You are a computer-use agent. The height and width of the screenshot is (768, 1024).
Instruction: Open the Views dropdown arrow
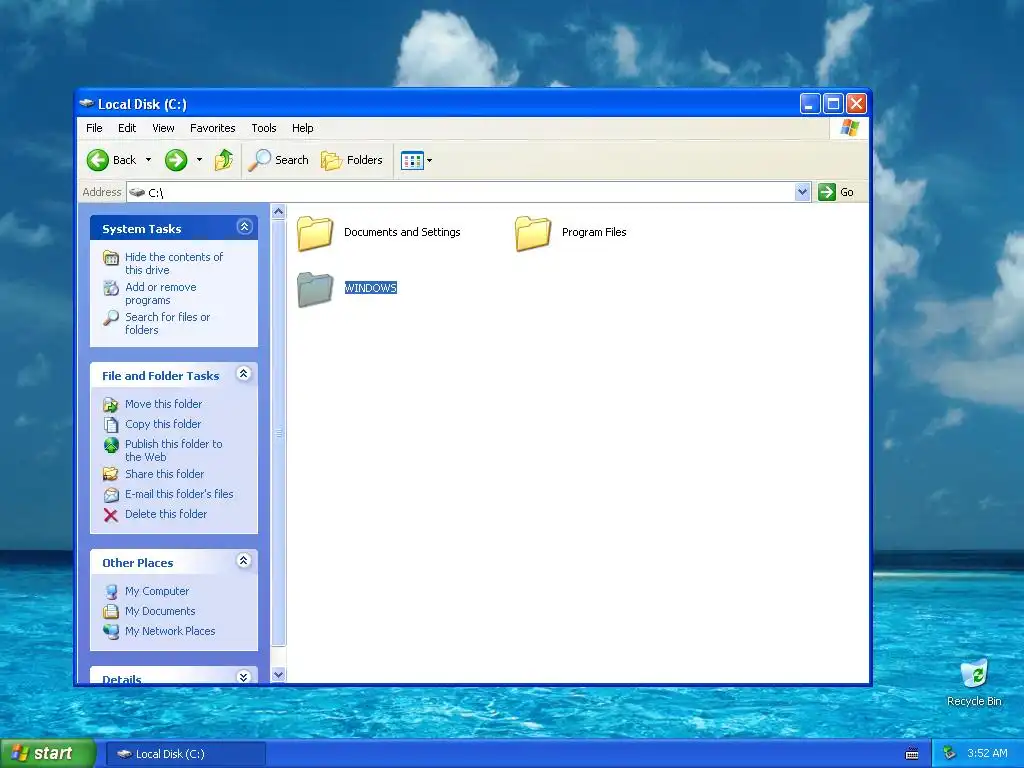click(x=429, y=160)
